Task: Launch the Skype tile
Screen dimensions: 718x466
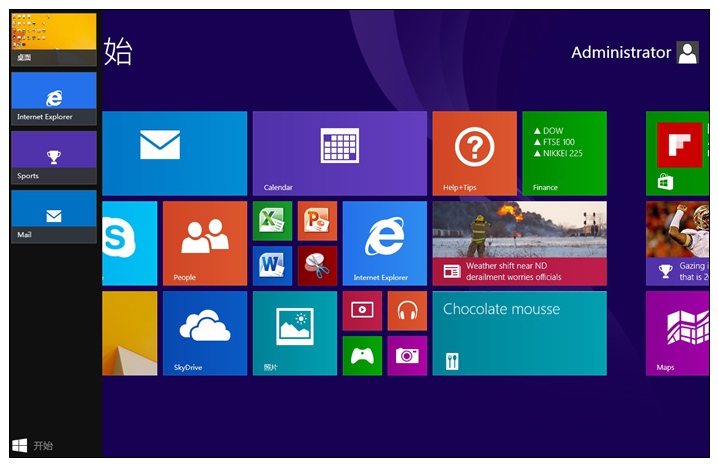Action: pos(130,243)
